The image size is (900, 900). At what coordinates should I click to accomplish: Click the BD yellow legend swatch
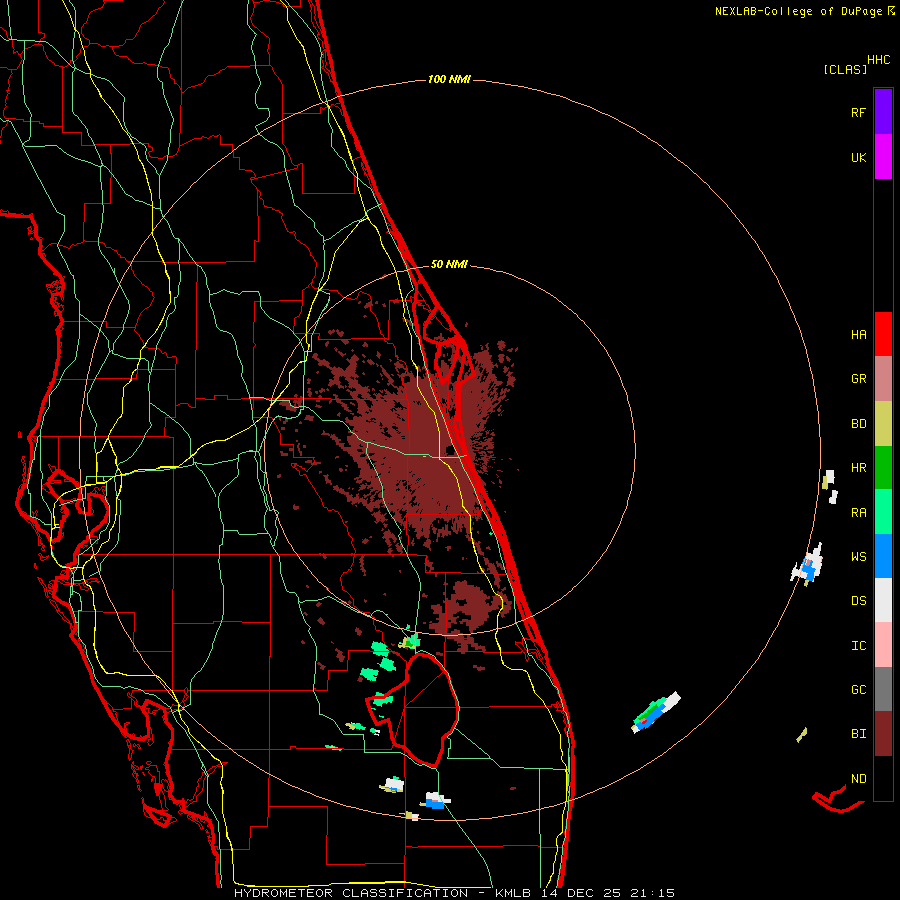click(x=883, y=424)
